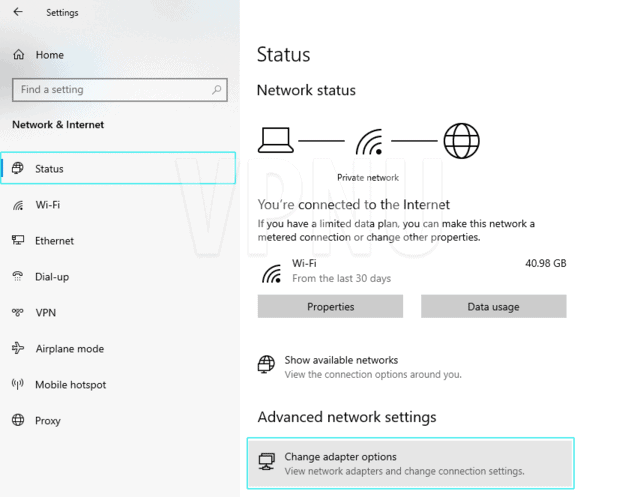634x497 pixels.
Task: Click the Status globe icon in sidebar
Action: click(x=18, y=168)
